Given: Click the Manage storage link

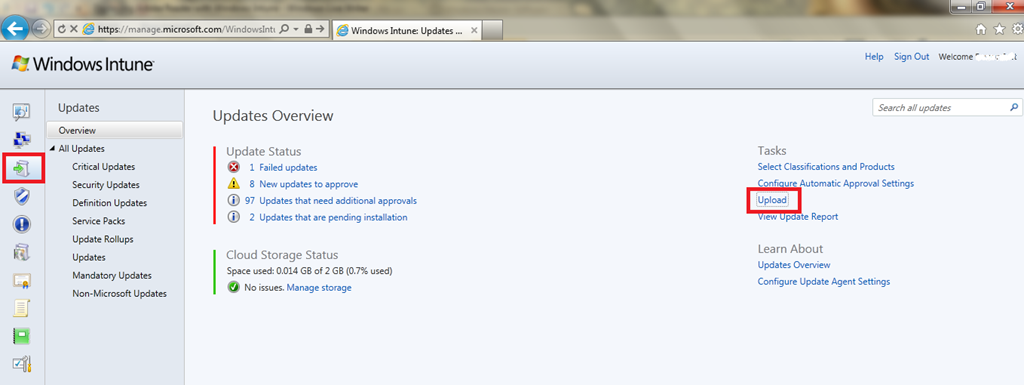Looking at the screenshot, I should coord(319,287).
